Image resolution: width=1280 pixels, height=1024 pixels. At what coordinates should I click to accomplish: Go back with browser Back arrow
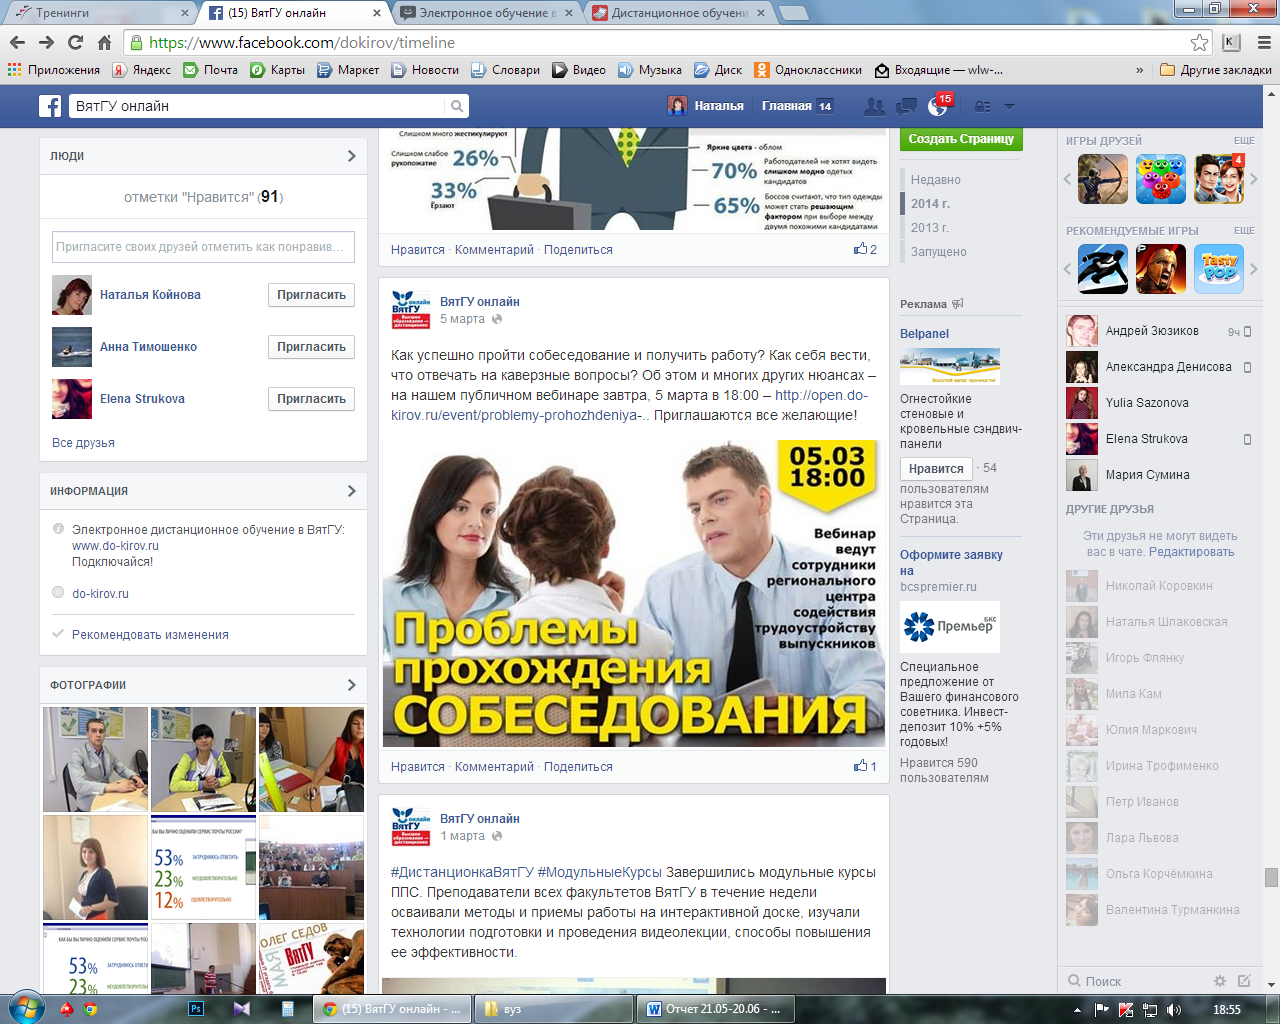[x=17, y=42]
